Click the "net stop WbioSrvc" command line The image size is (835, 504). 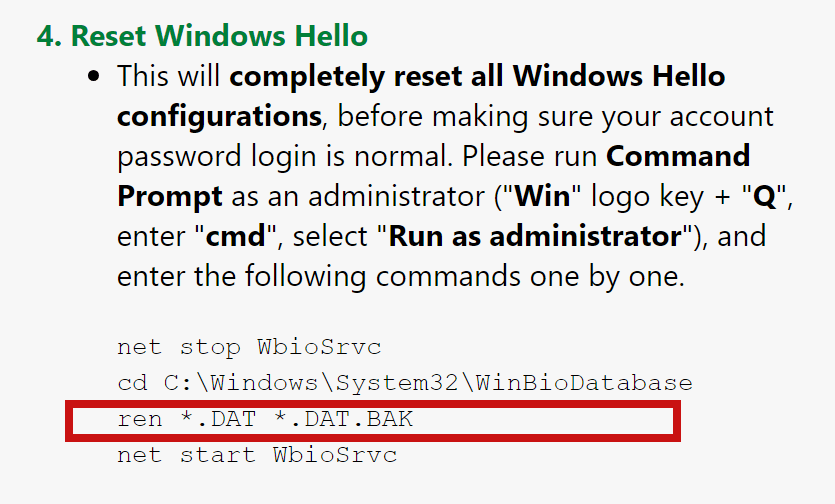(249, 347)
